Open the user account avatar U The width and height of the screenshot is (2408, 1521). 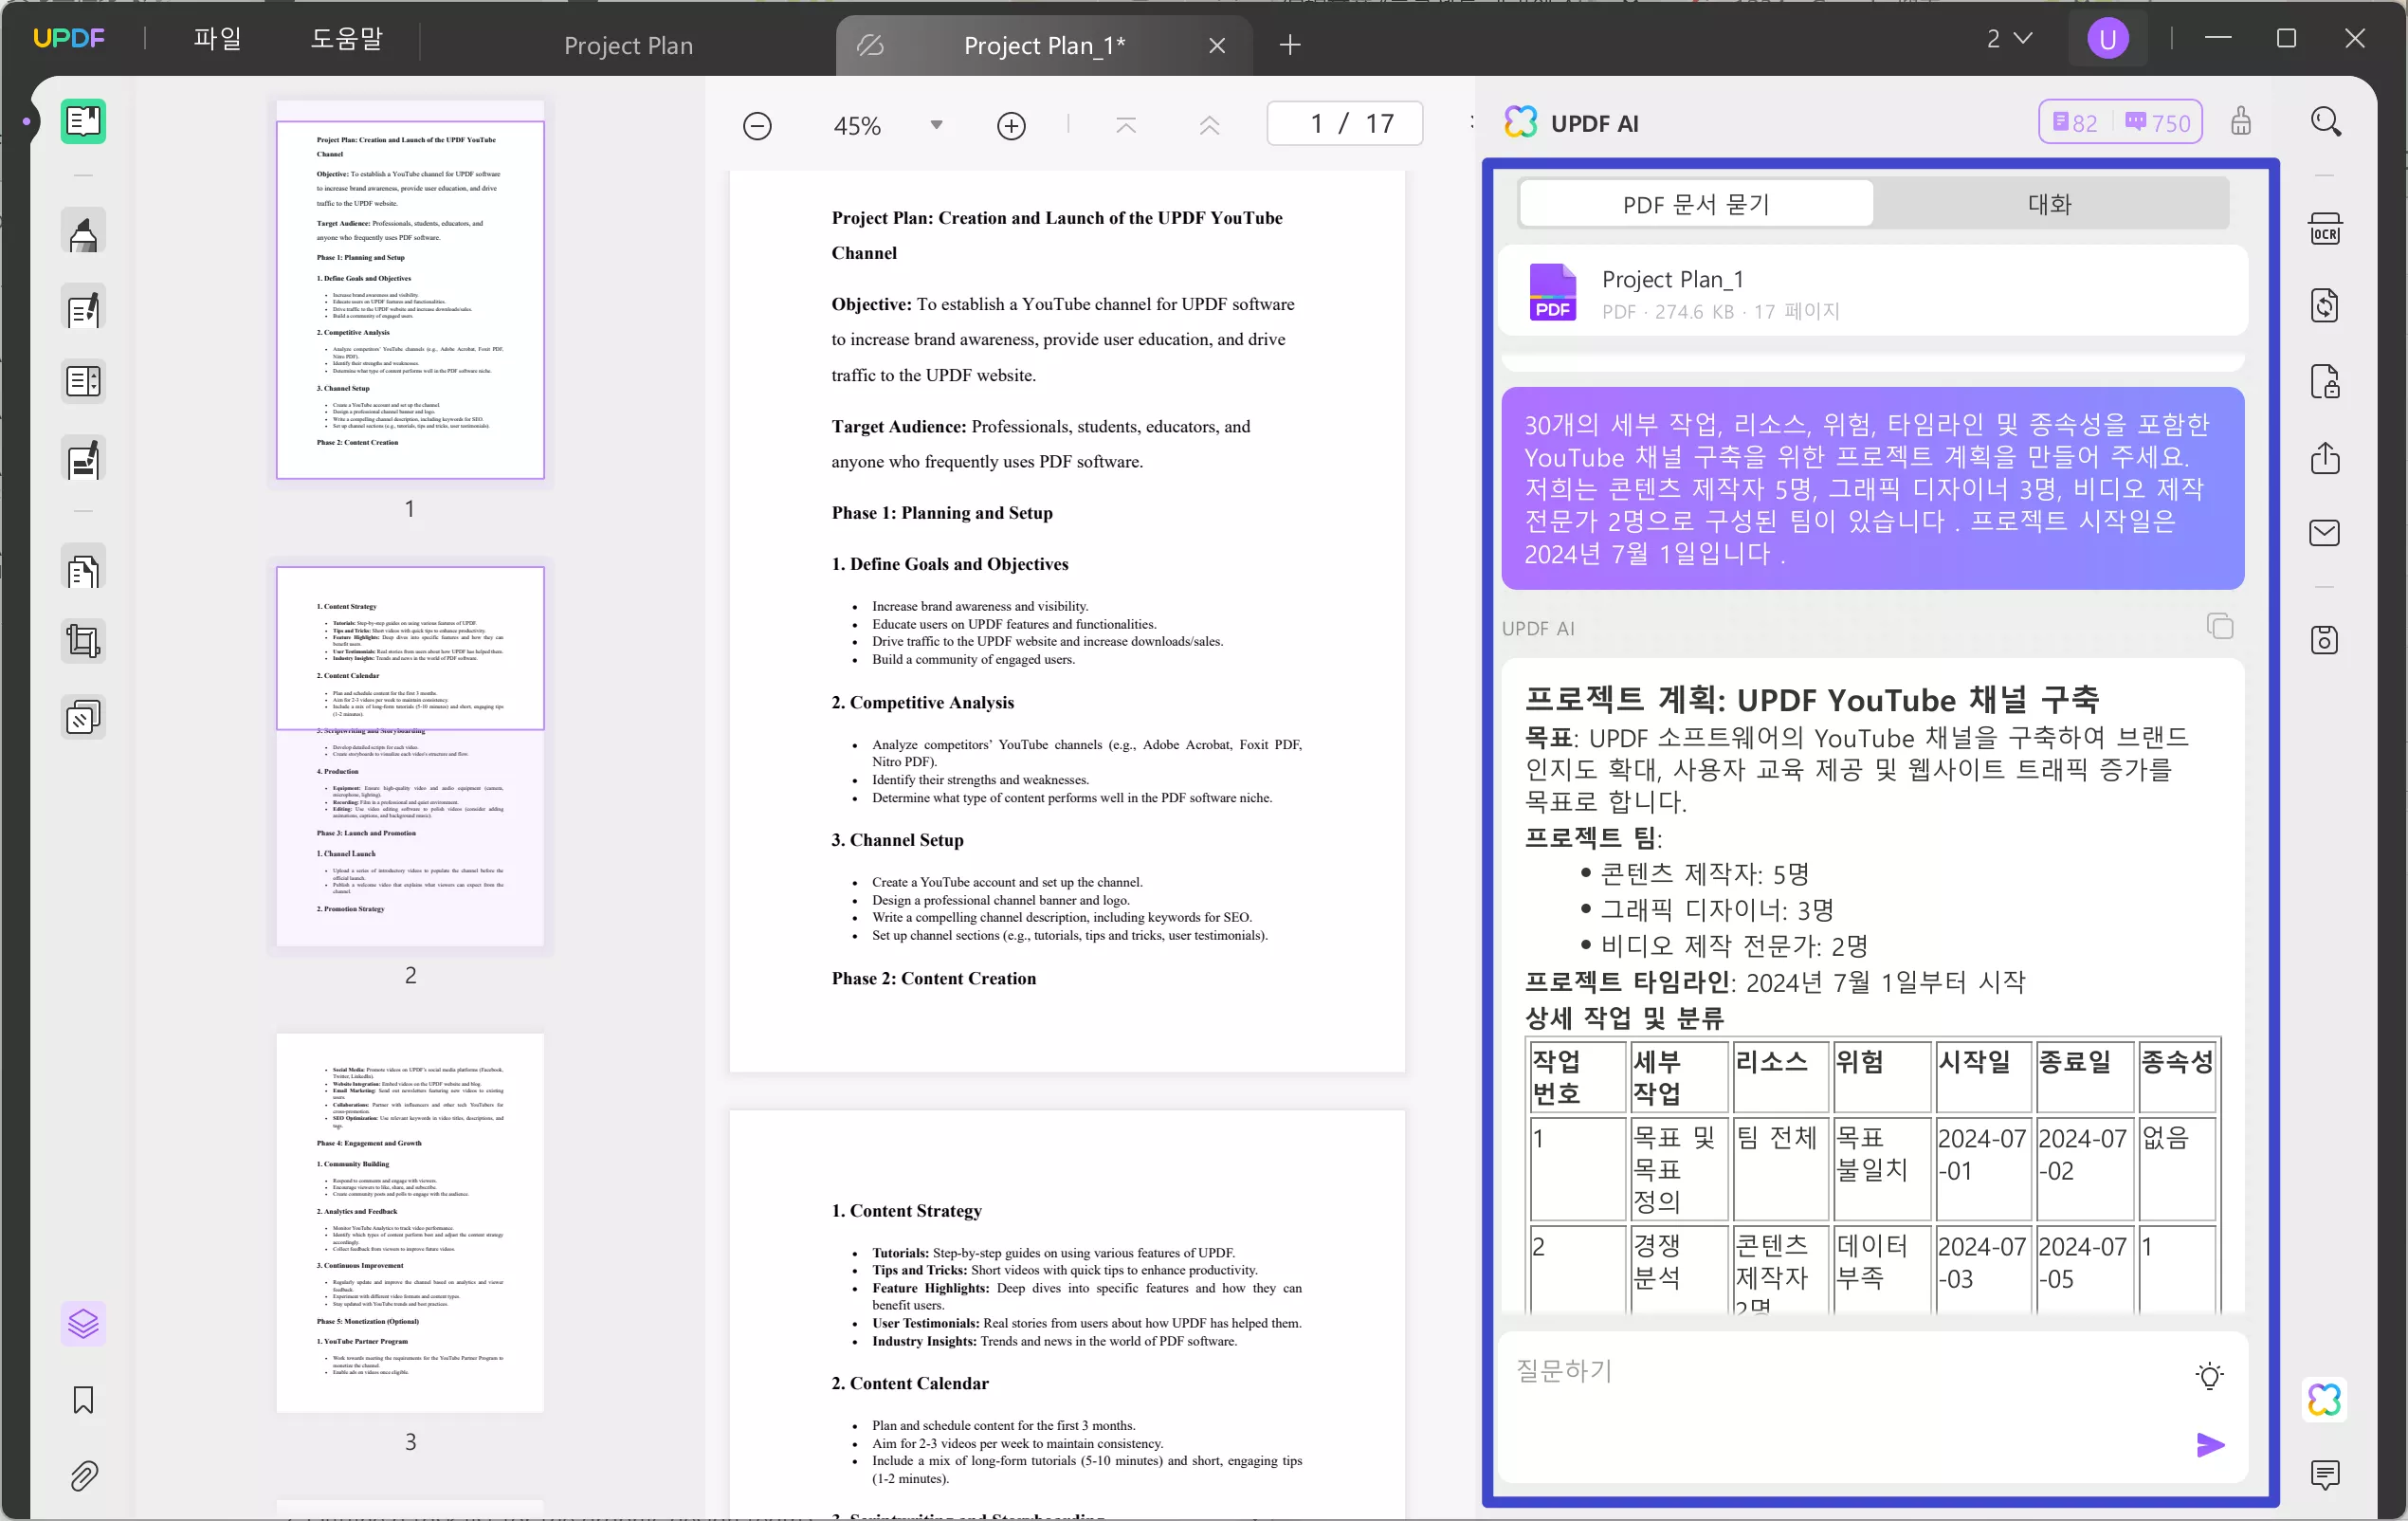(x=2108, y=39)
